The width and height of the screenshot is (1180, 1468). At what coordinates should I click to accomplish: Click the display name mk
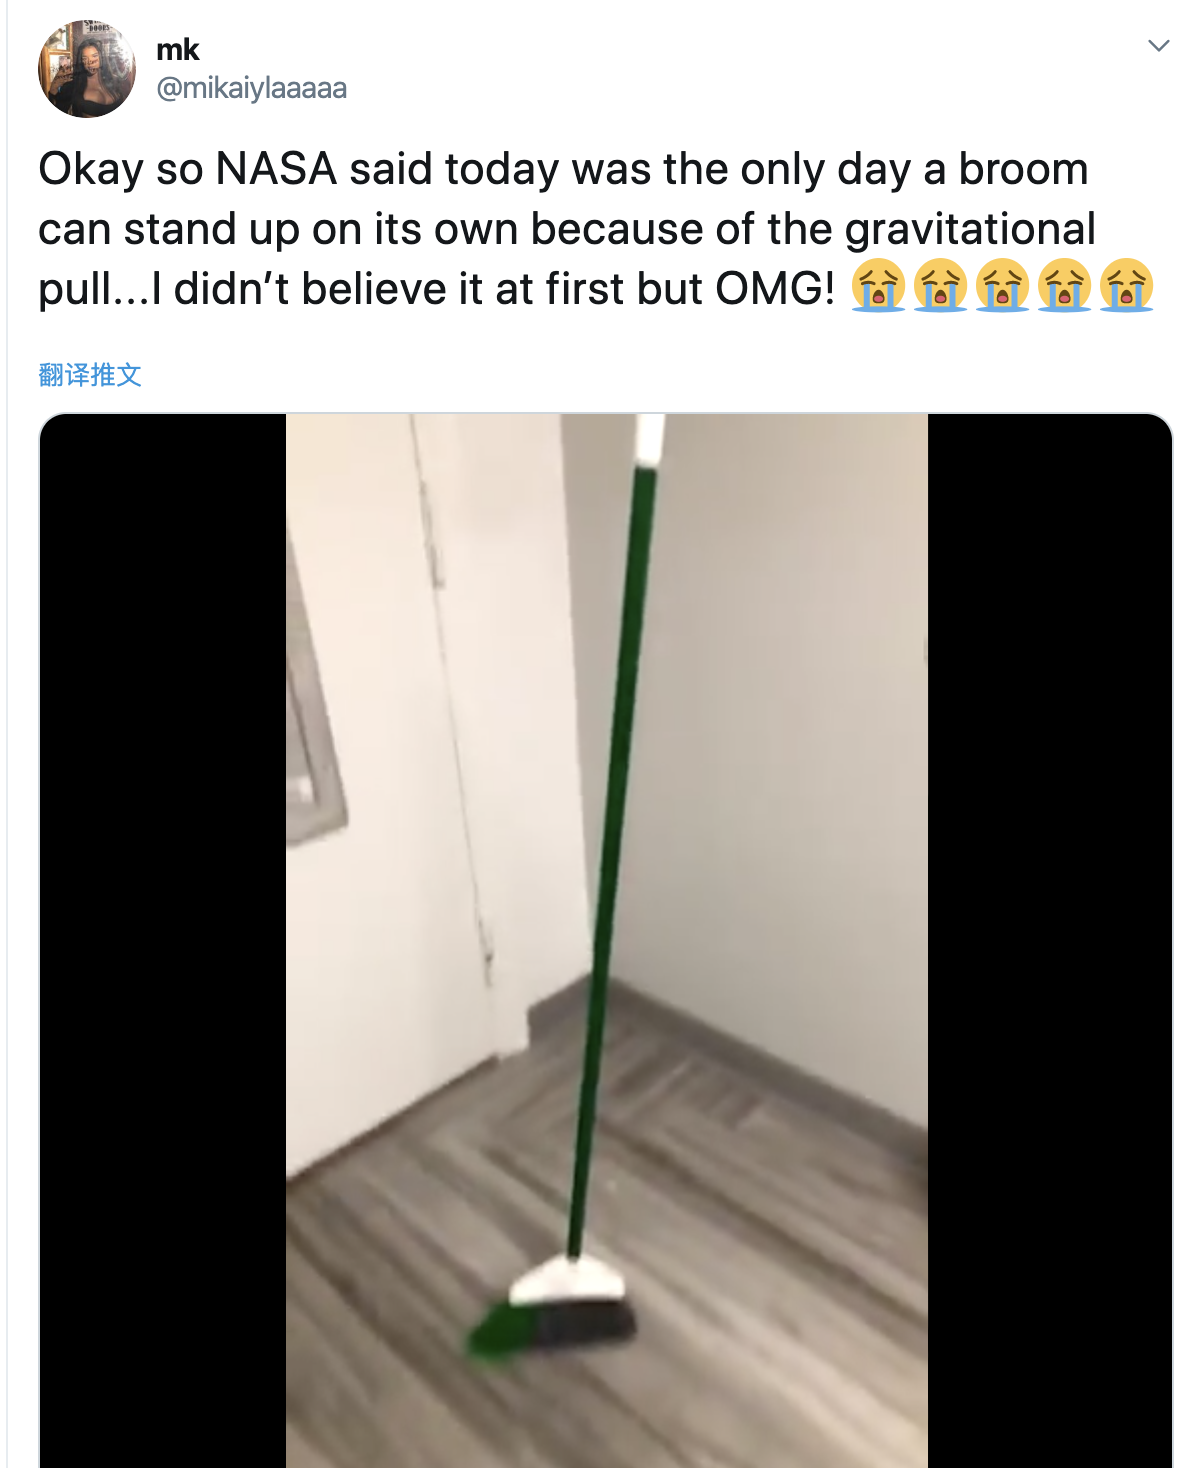click(x=178, y=49)
